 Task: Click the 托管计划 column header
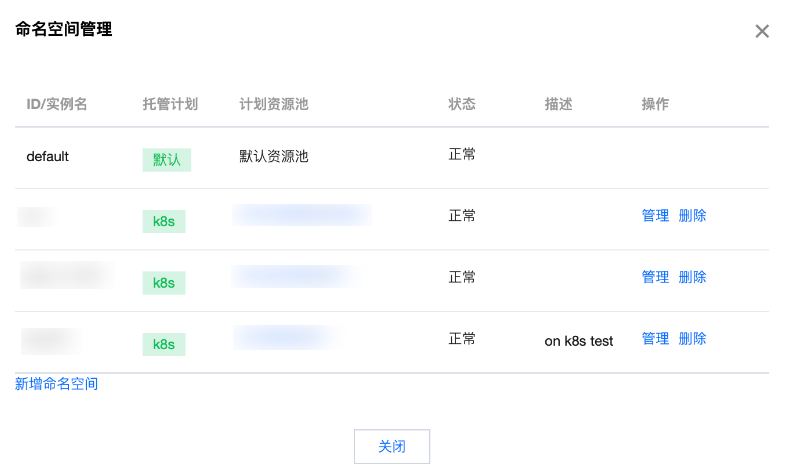(x=170, y=104)
